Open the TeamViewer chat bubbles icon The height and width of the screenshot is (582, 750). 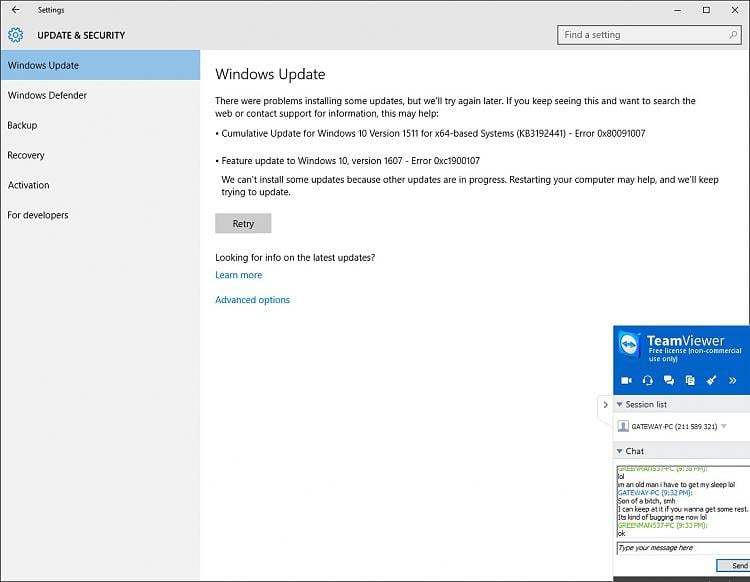coord(669,381)
